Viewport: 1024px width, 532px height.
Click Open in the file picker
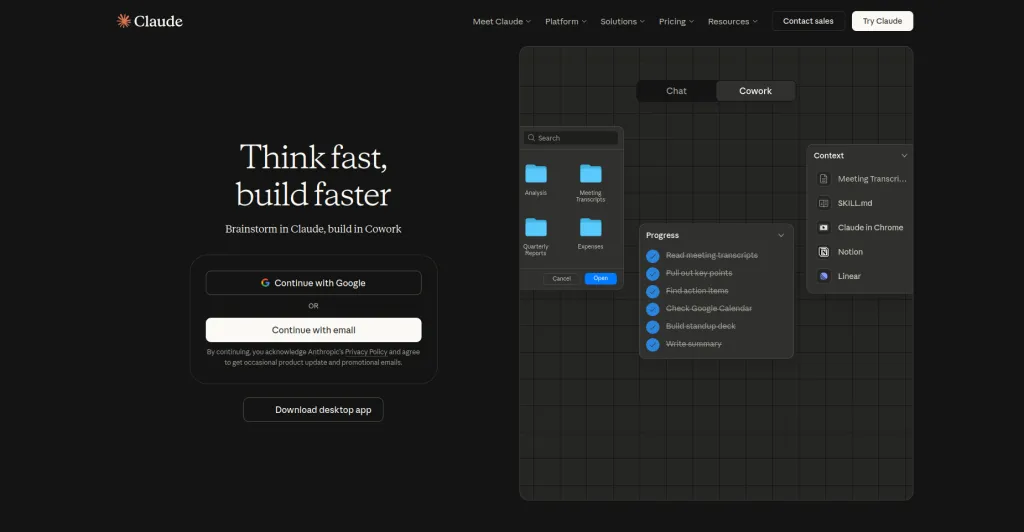tap(601, 279)
